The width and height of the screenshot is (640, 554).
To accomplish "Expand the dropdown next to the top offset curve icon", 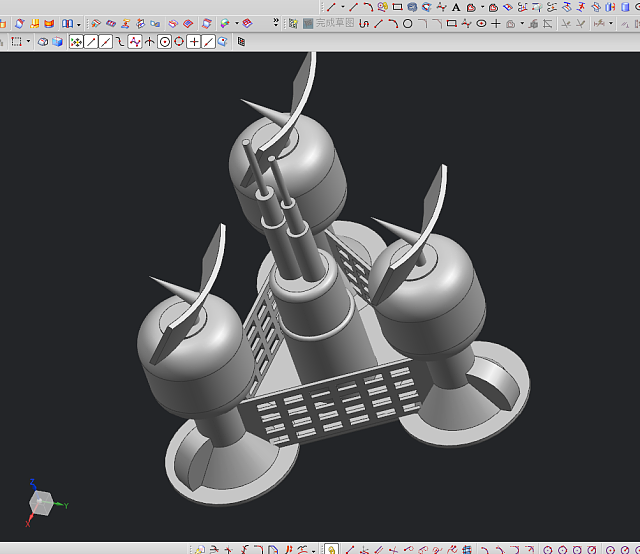I will (x=482, y=7).
